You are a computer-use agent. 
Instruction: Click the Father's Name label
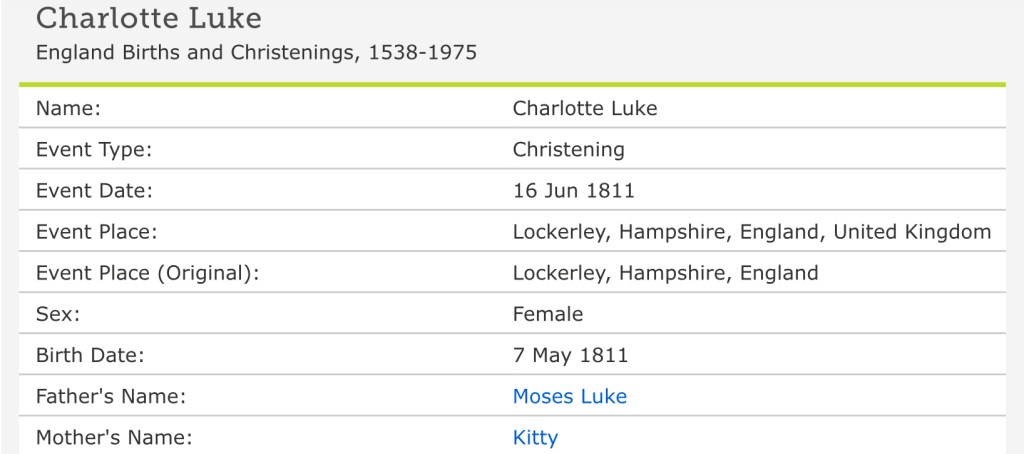coord(111,396)
